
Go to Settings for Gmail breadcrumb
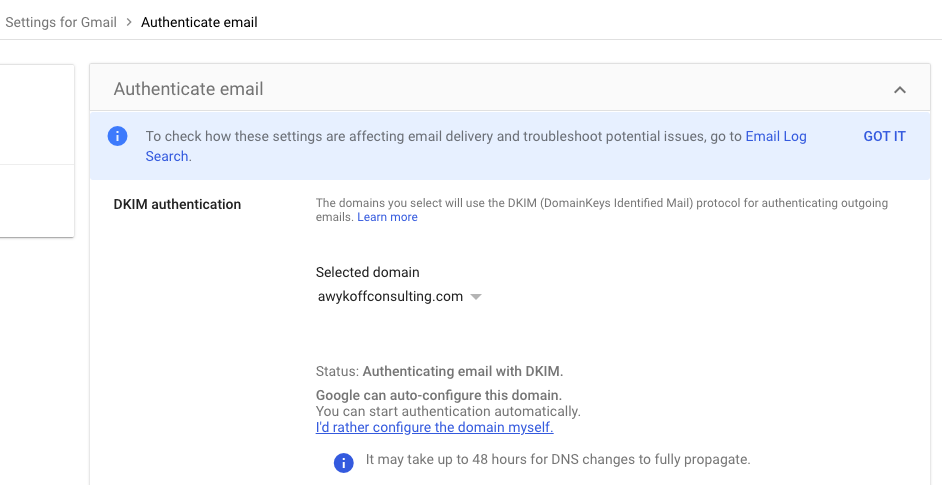point(60,22)
